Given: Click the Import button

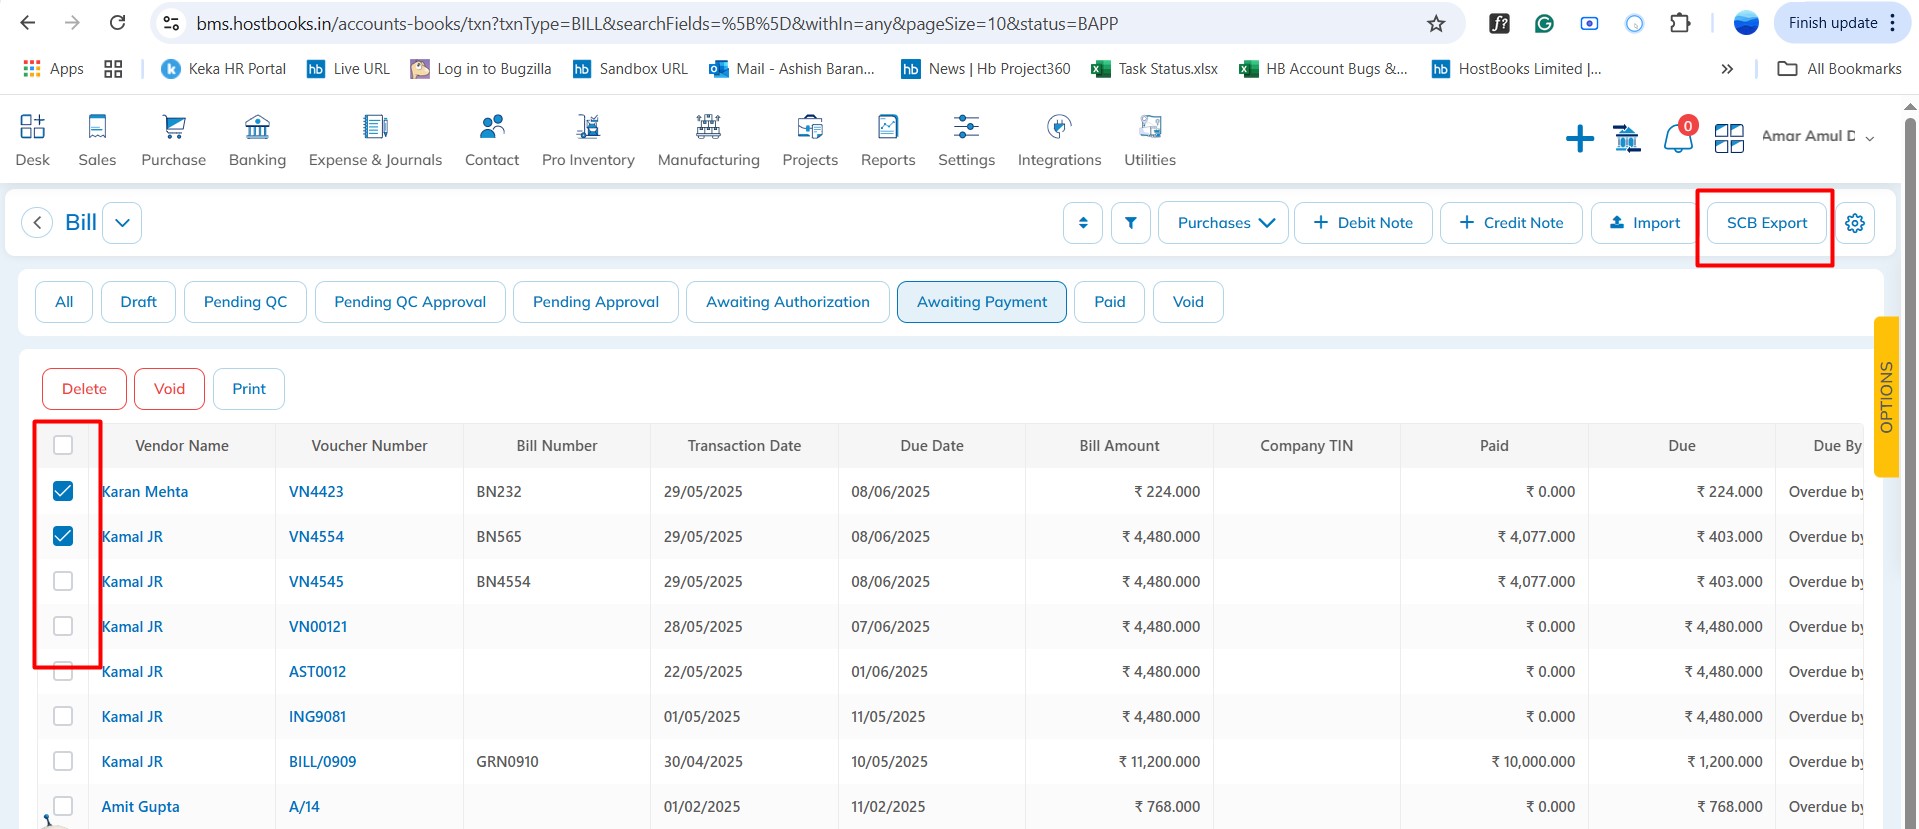Looking at the screenshot, I should point(1644,223).
